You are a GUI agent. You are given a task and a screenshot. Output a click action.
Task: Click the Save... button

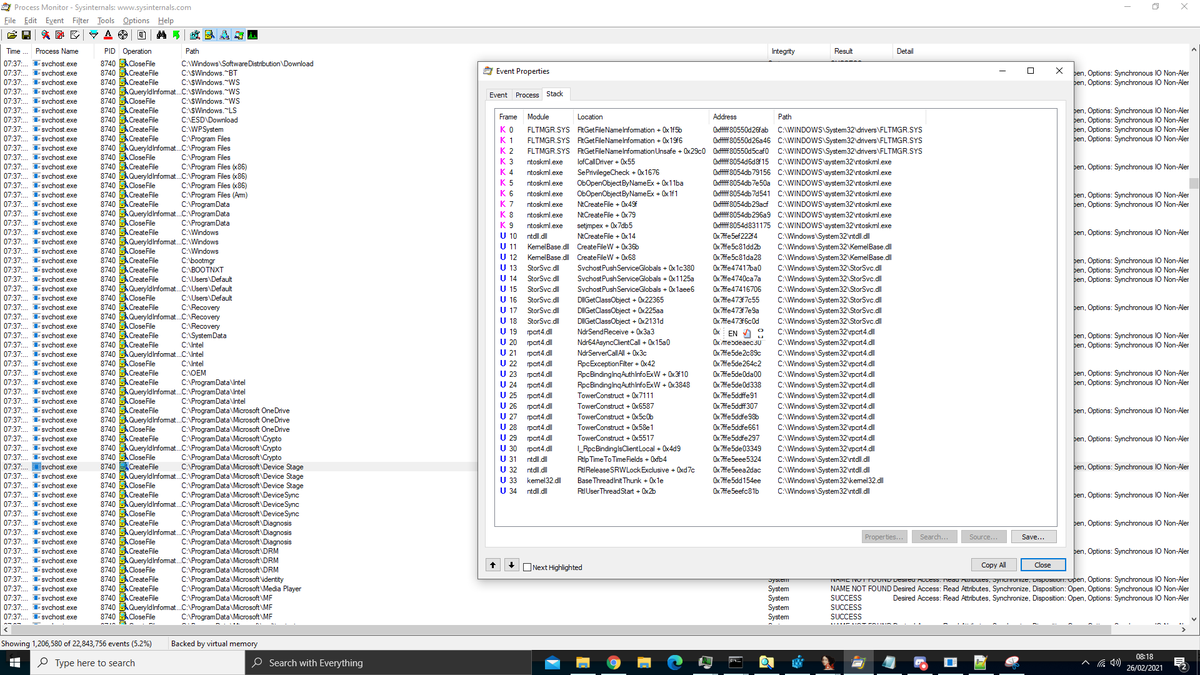click(x=1033, y=537)
